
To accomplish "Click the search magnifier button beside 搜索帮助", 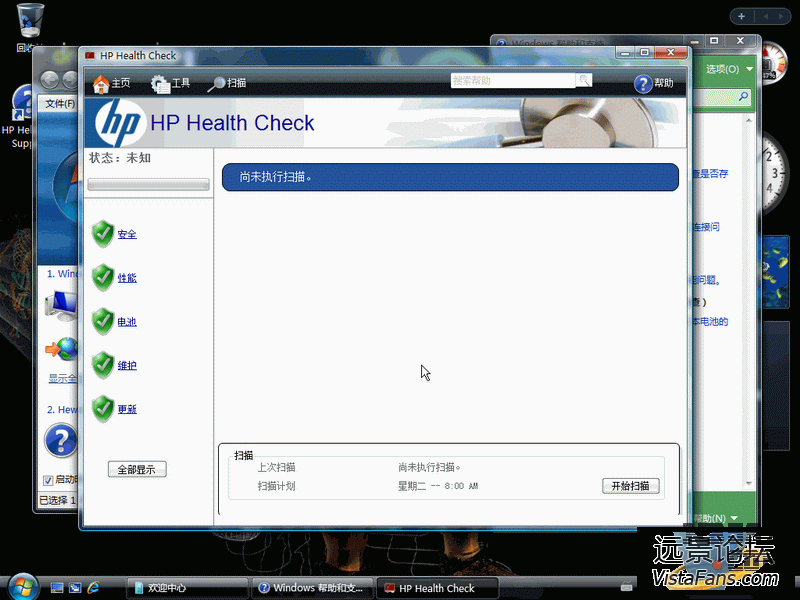I will [x=584, y=80].
